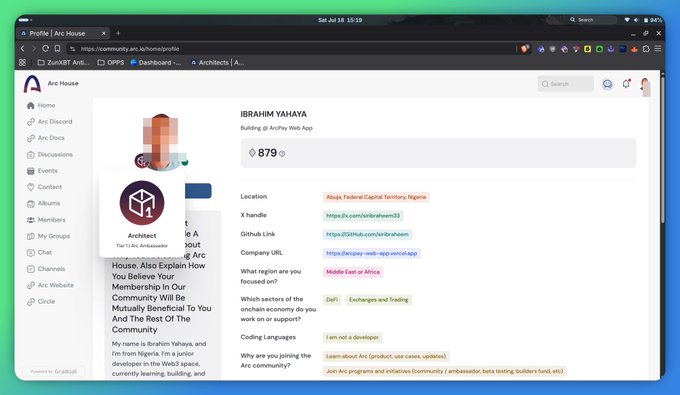Open the browser hamburger menu
680x395 pixels.
coord(658,49)
